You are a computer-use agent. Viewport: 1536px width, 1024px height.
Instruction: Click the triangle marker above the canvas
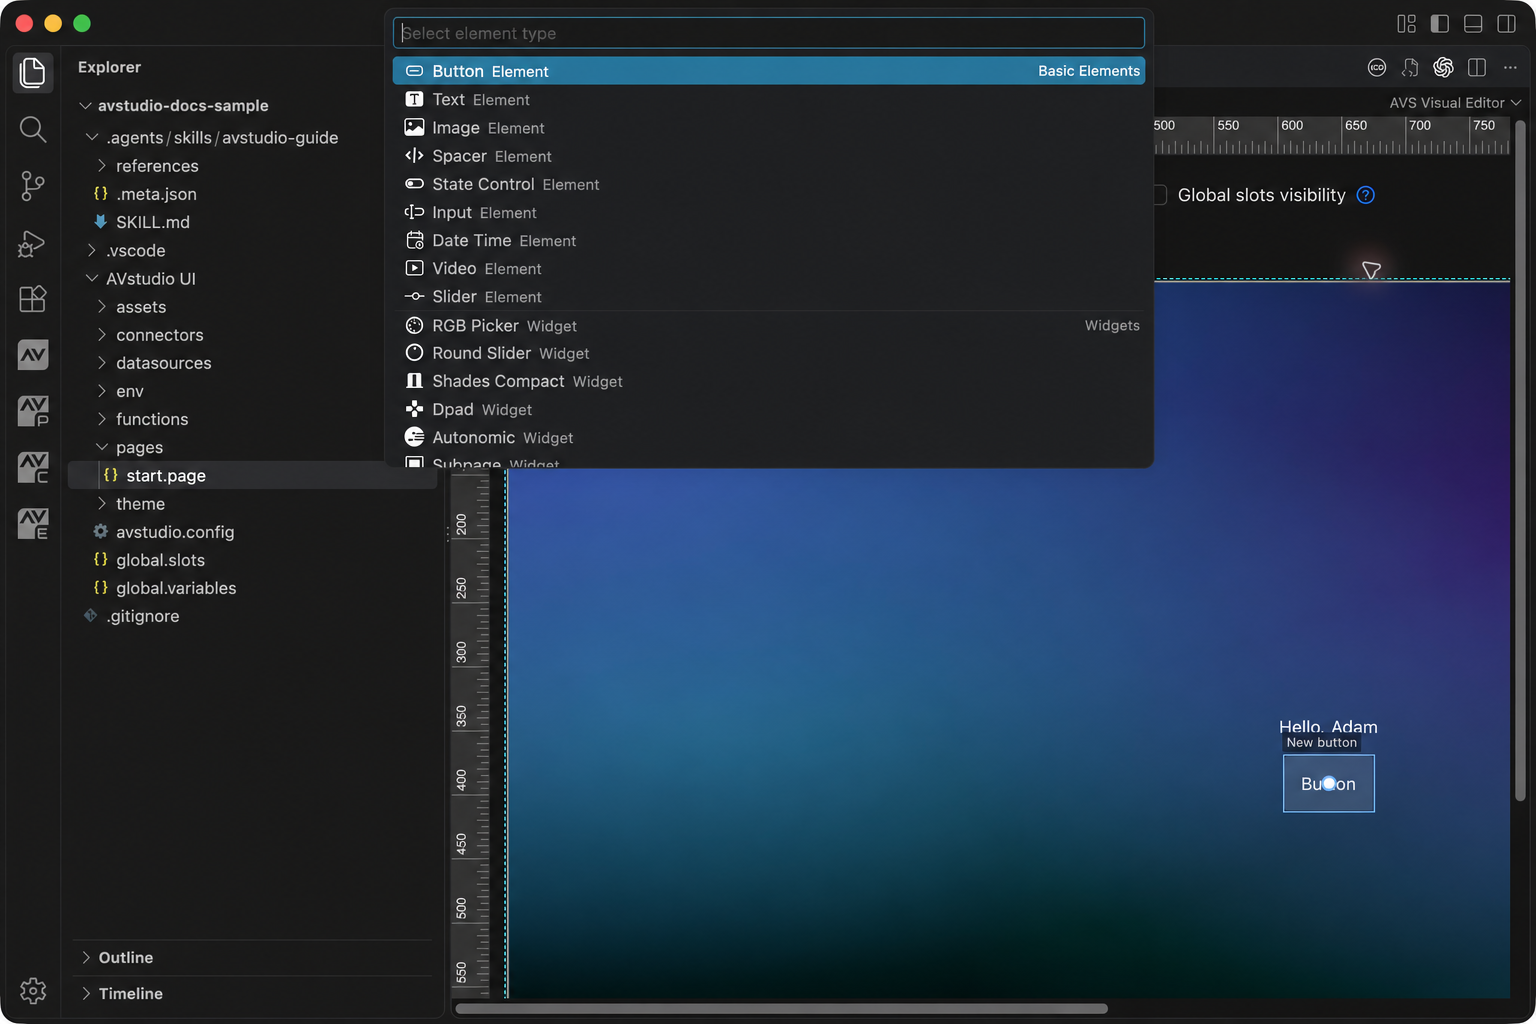point(1371,270)
